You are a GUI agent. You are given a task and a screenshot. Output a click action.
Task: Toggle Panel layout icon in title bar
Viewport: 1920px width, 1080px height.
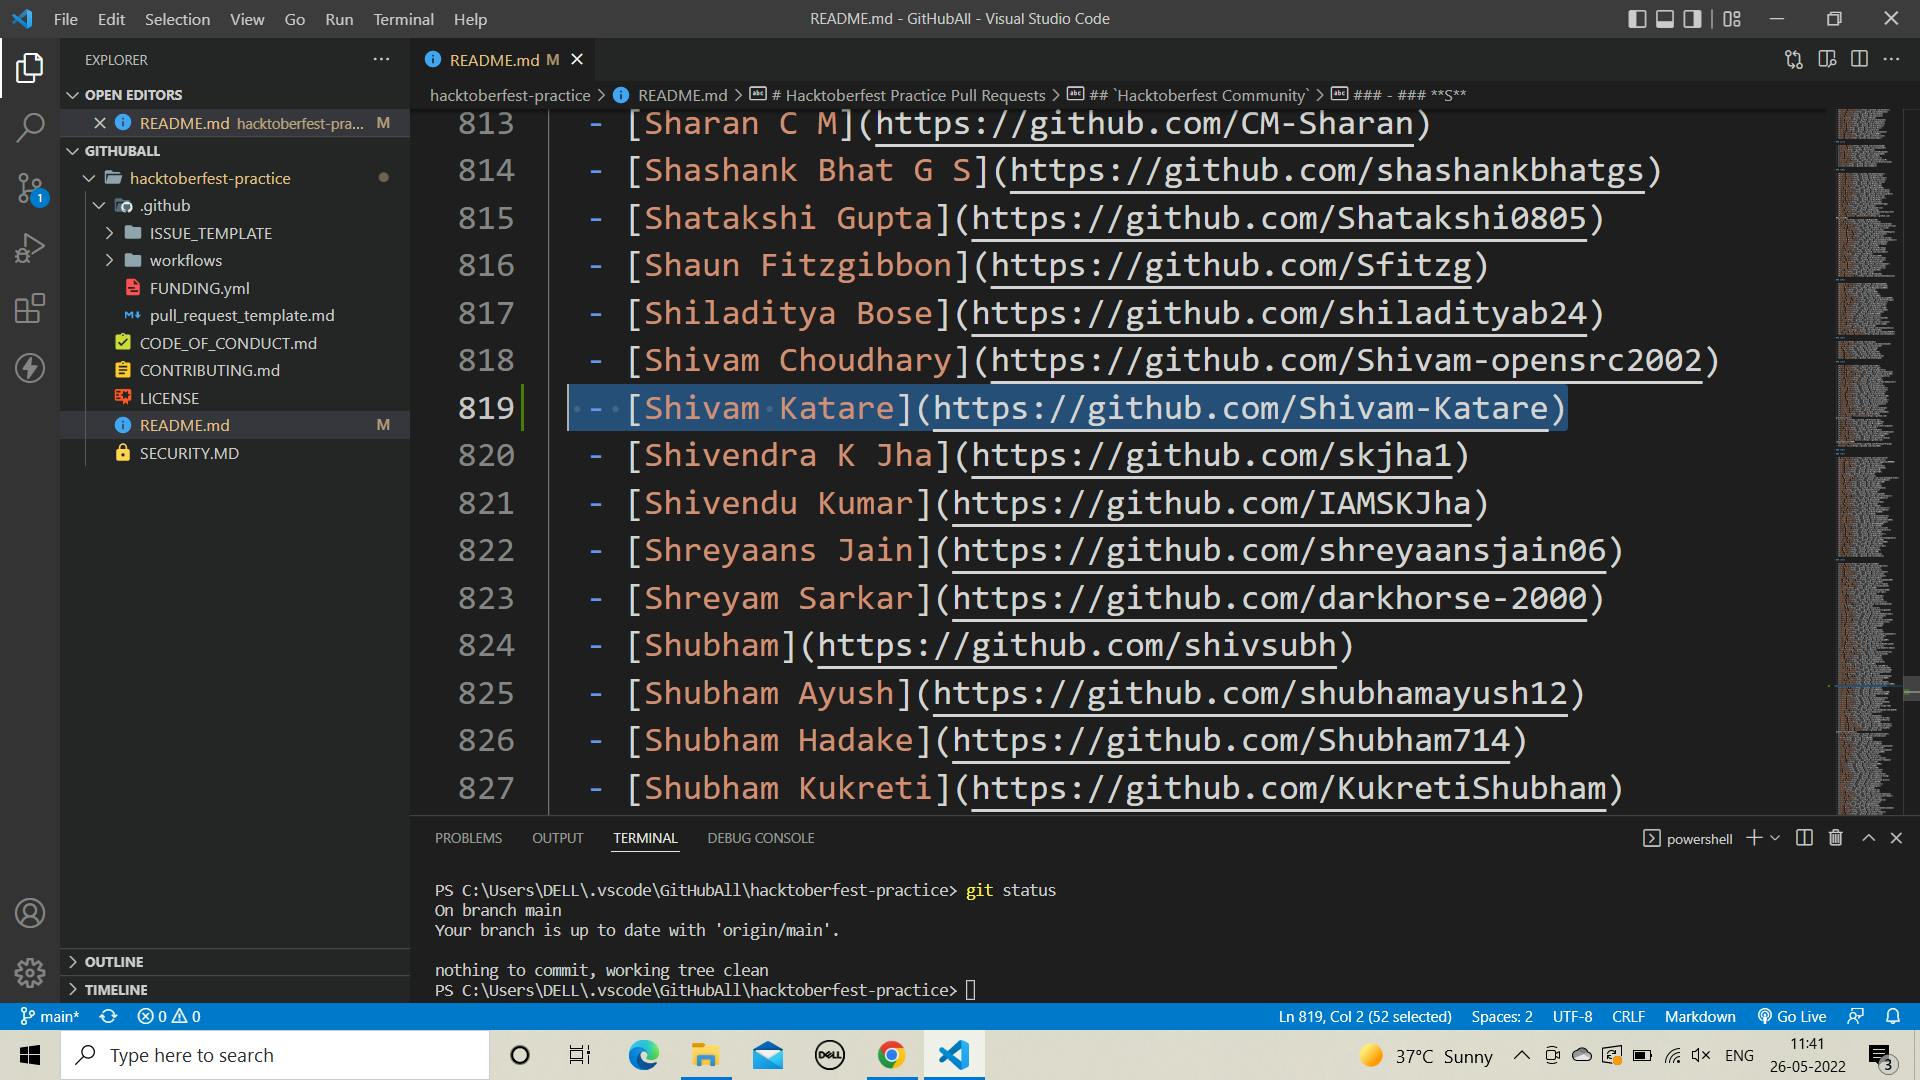[1665, 19]
